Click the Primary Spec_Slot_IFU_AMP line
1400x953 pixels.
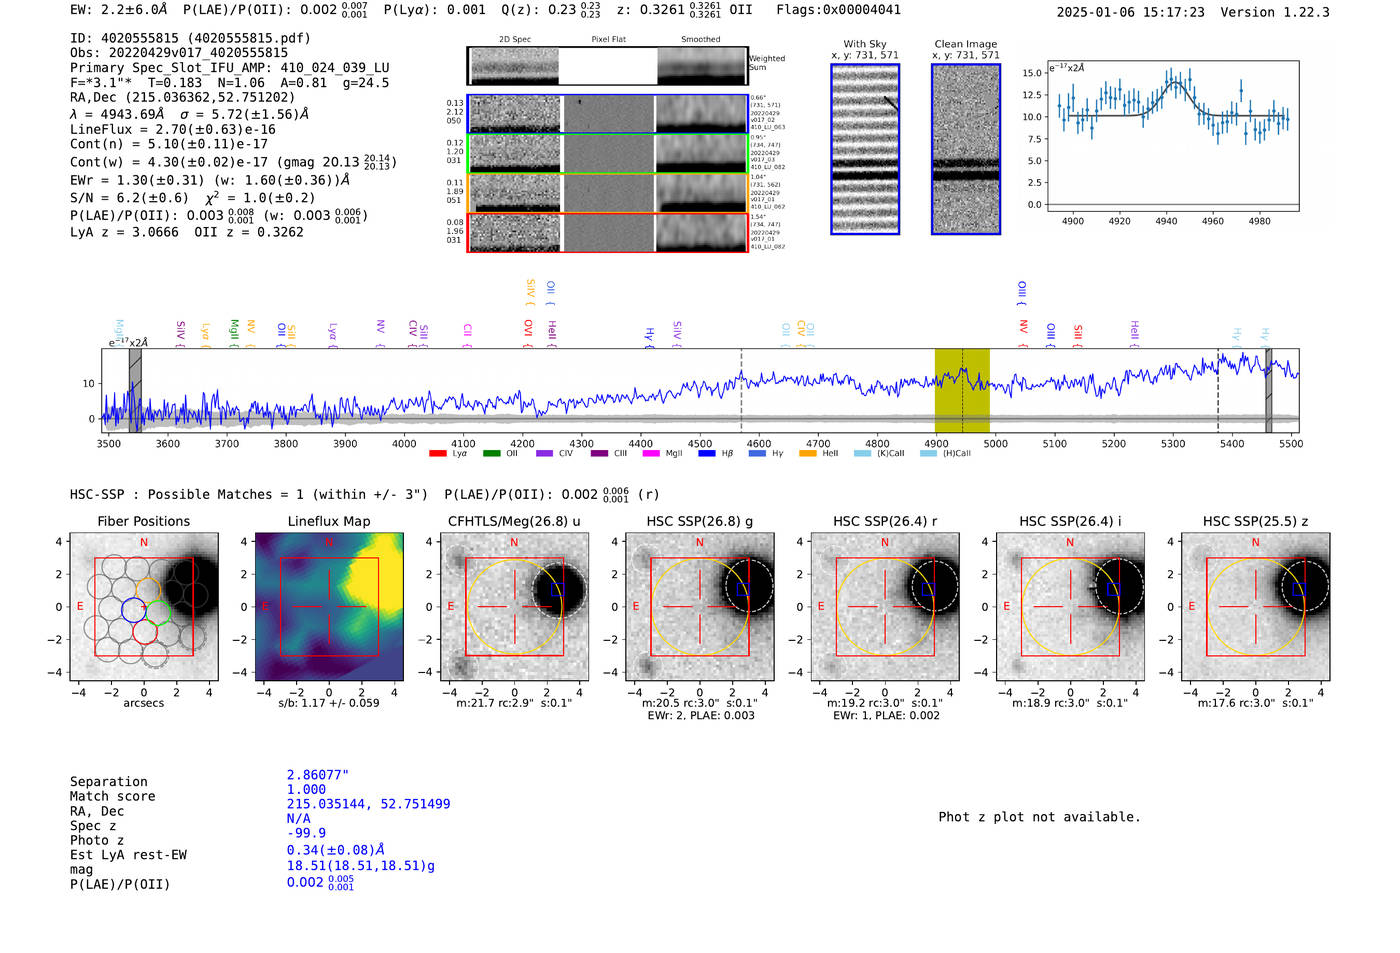point(230,68)
